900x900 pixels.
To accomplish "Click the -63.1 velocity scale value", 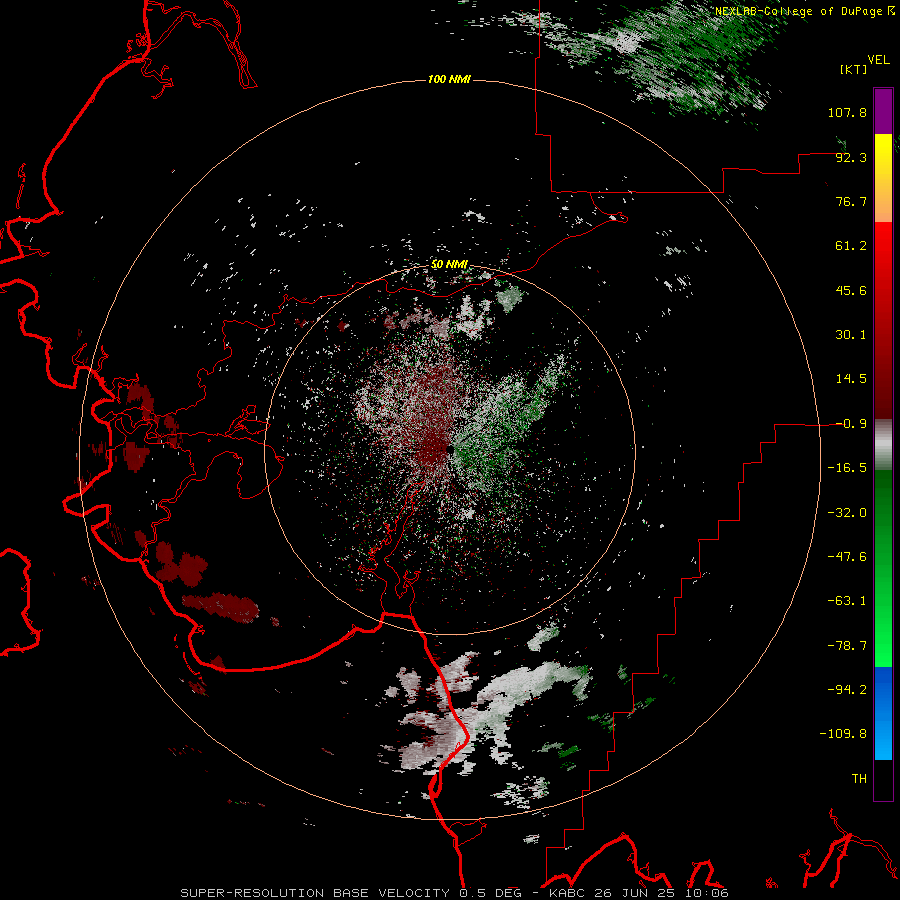I will click(847, 601).
